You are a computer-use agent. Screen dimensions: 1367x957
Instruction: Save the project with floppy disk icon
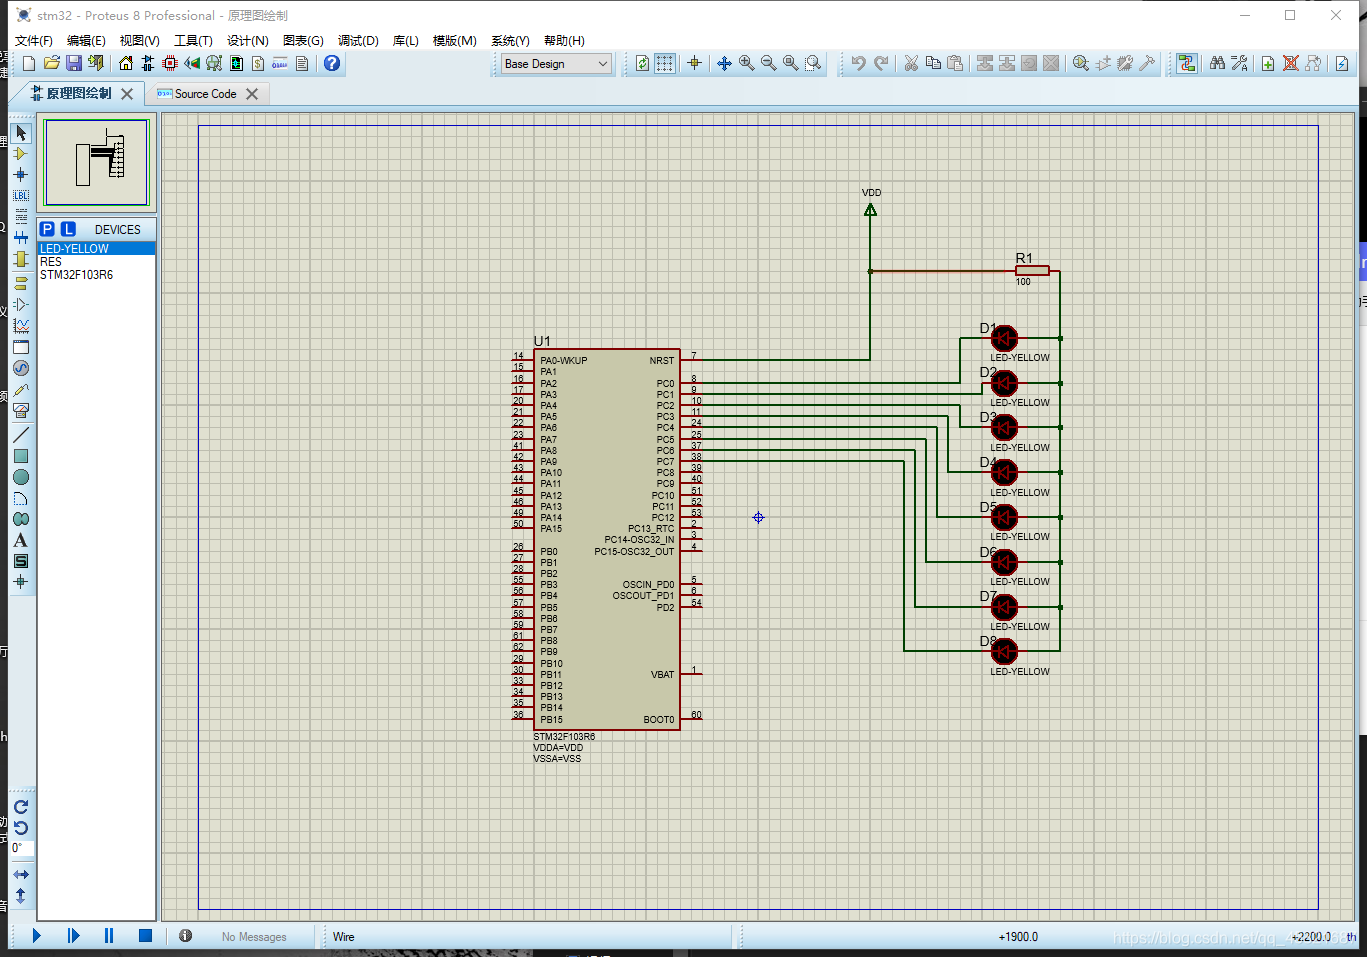(x=73, y=63)
